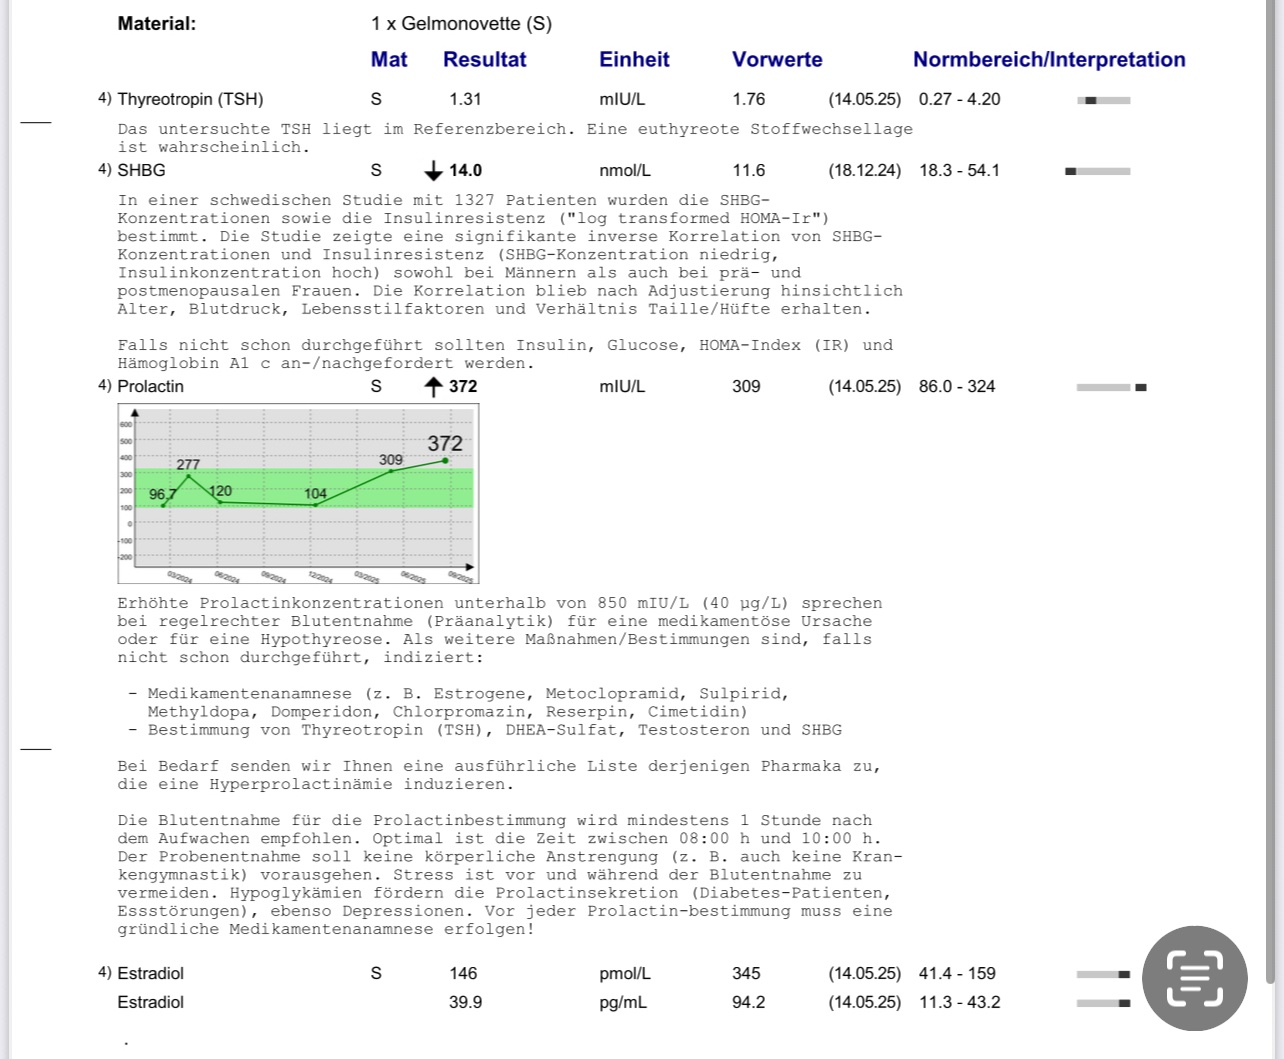Click the Einheit column header
This screenshot has height=1059, width=1284.
point(634,60)
